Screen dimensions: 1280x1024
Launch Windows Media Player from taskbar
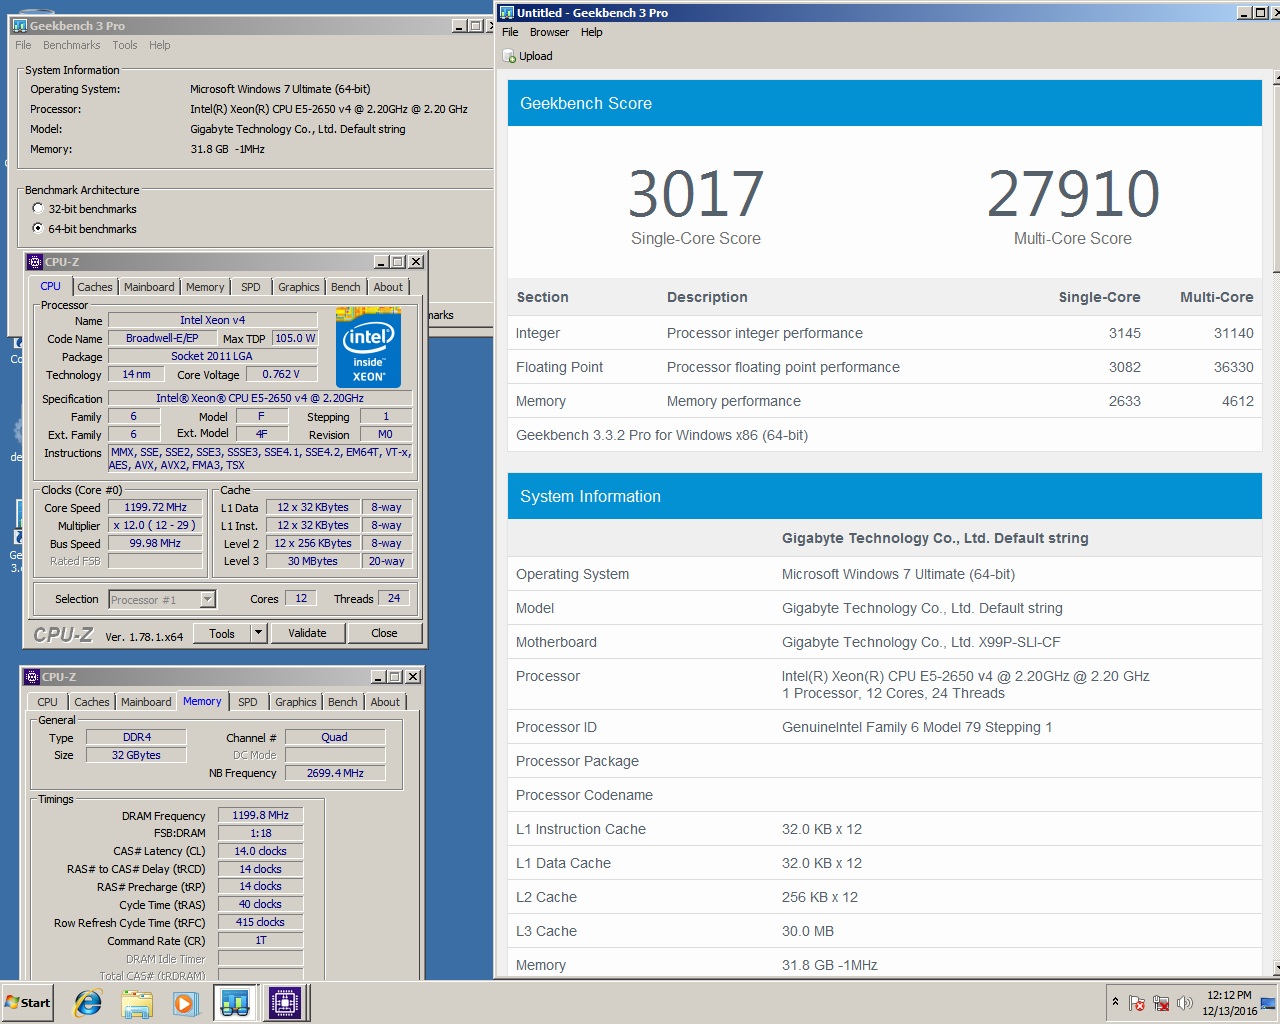[185, 1002]
